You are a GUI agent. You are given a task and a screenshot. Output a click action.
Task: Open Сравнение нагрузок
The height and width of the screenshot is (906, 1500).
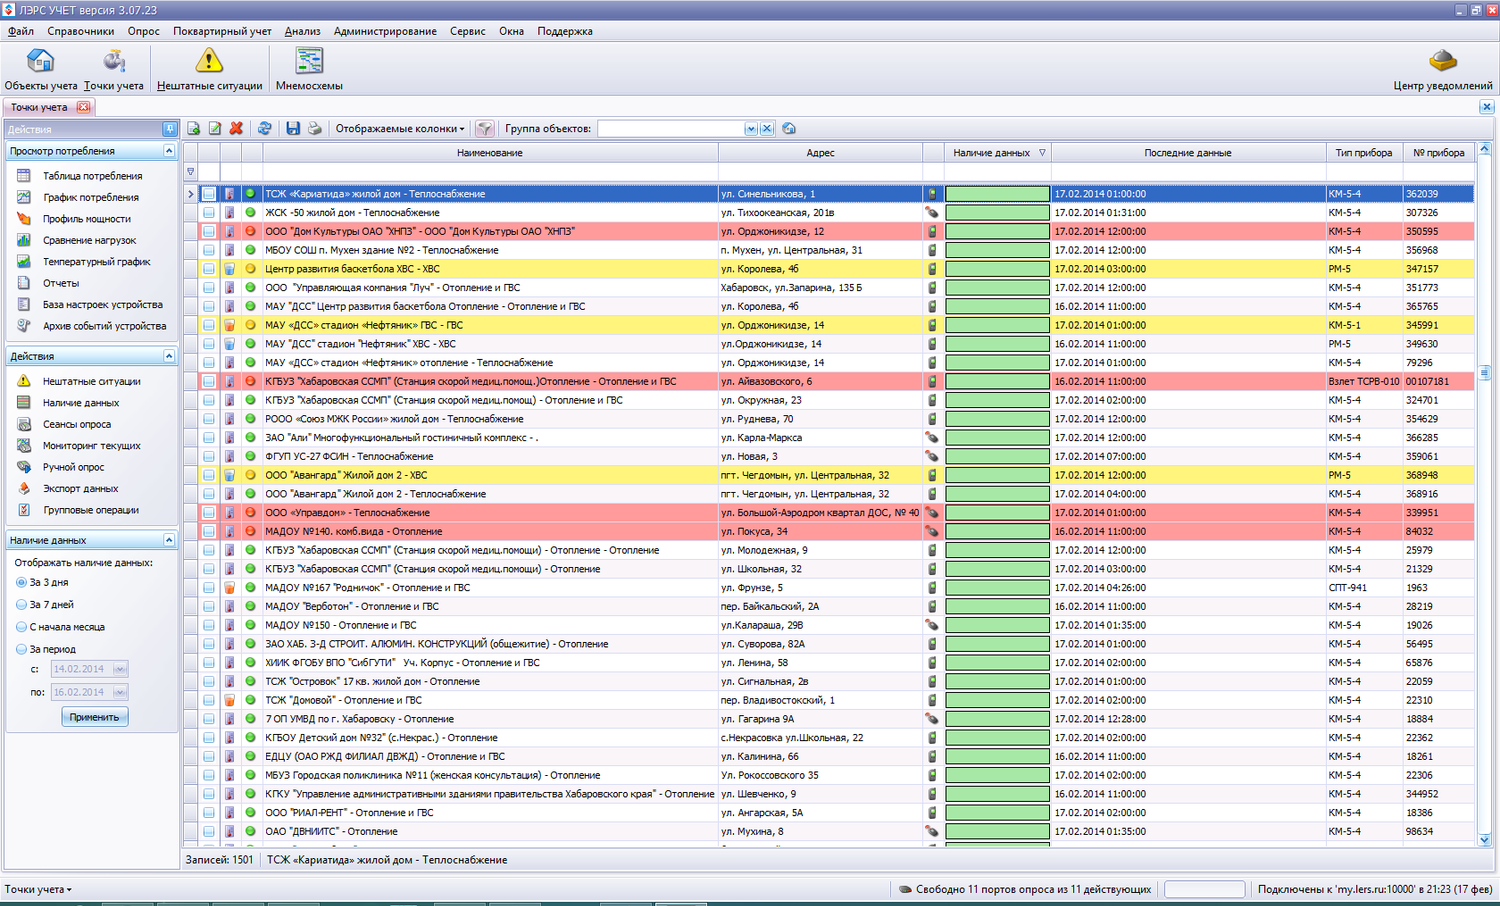[x=89, y=241]
